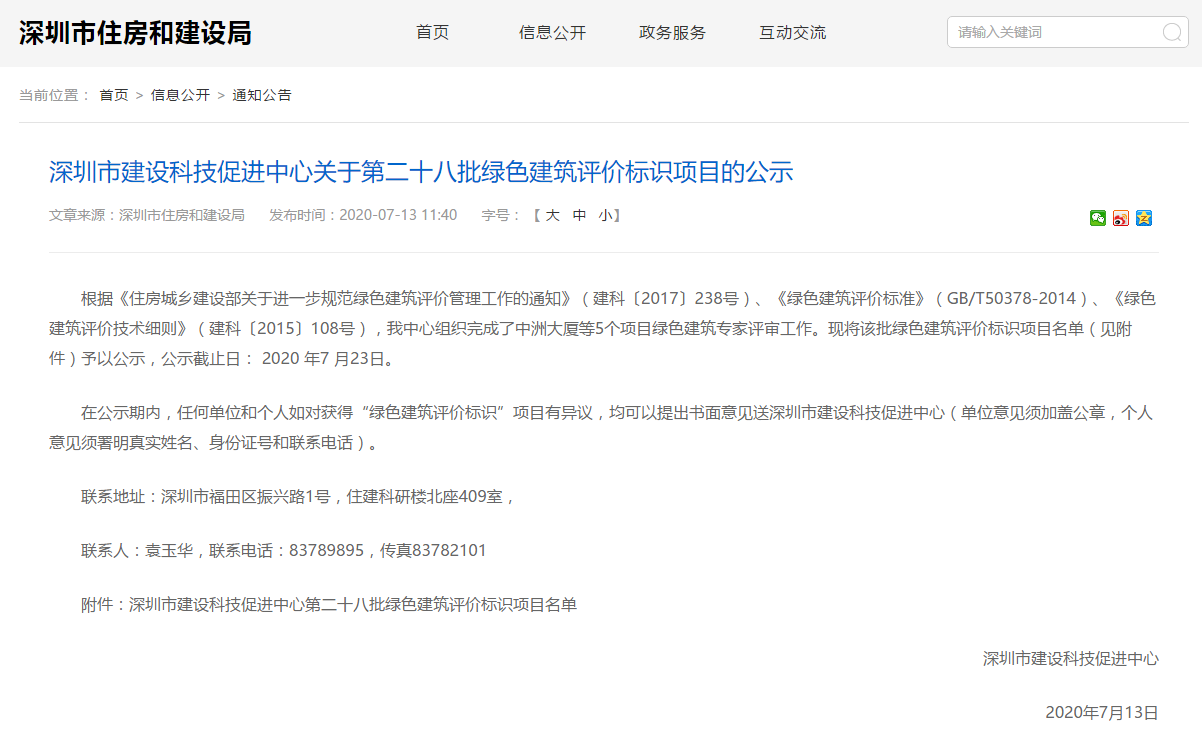Set font size to 中
This screenshot has height=753, width=1202.
click(579, 215)
